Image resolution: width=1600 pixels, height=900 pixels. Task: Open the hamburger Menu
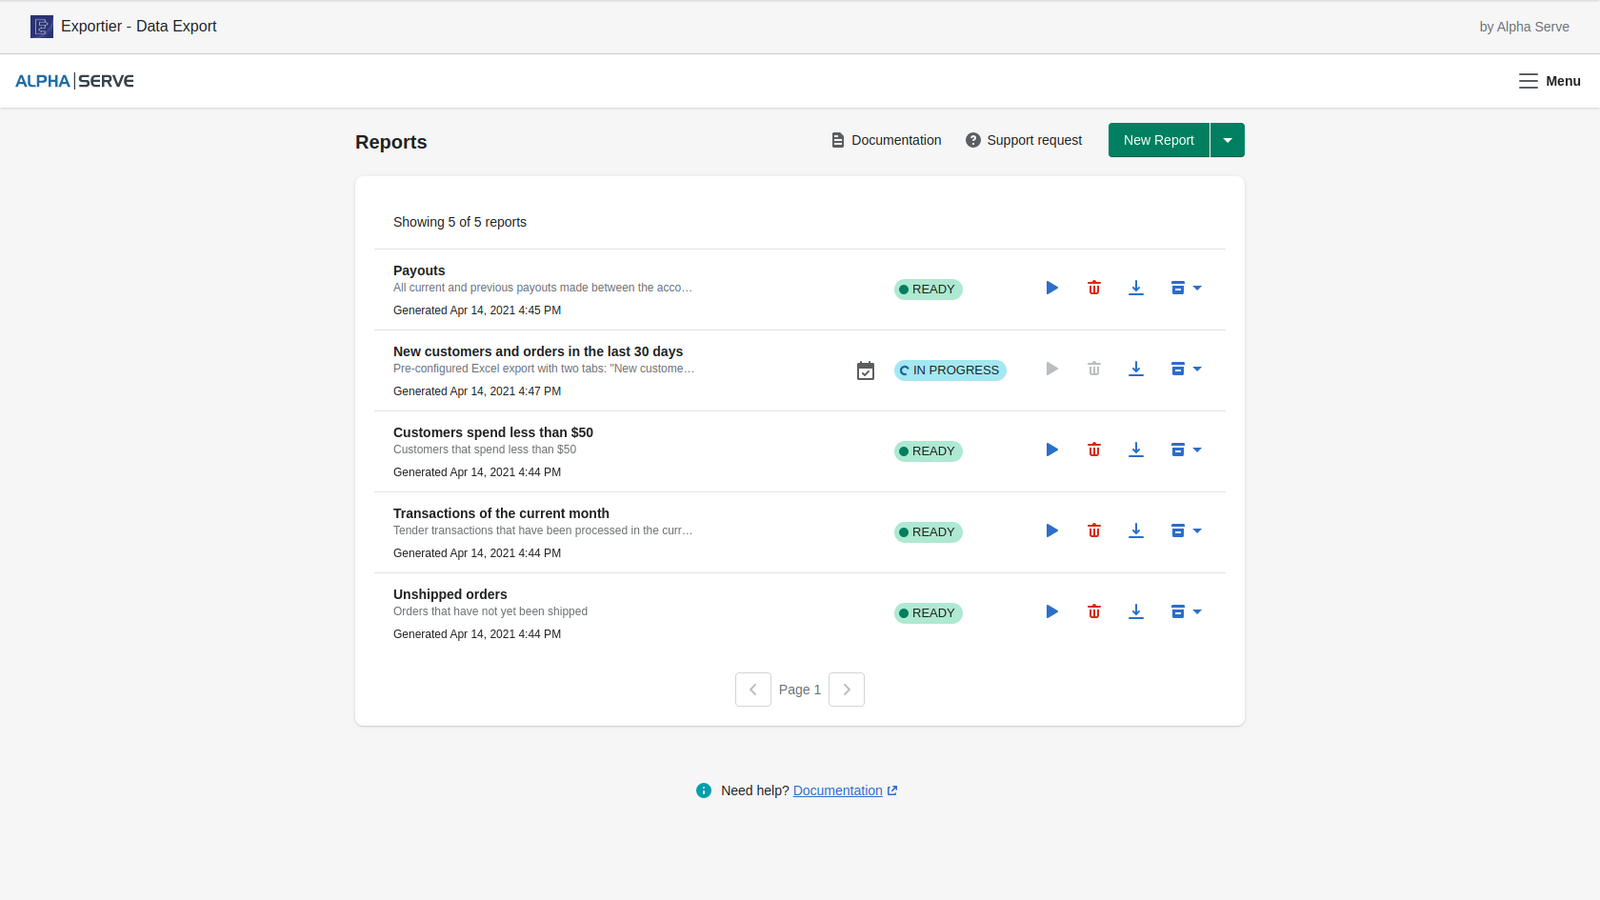(x=1549, y=81)
